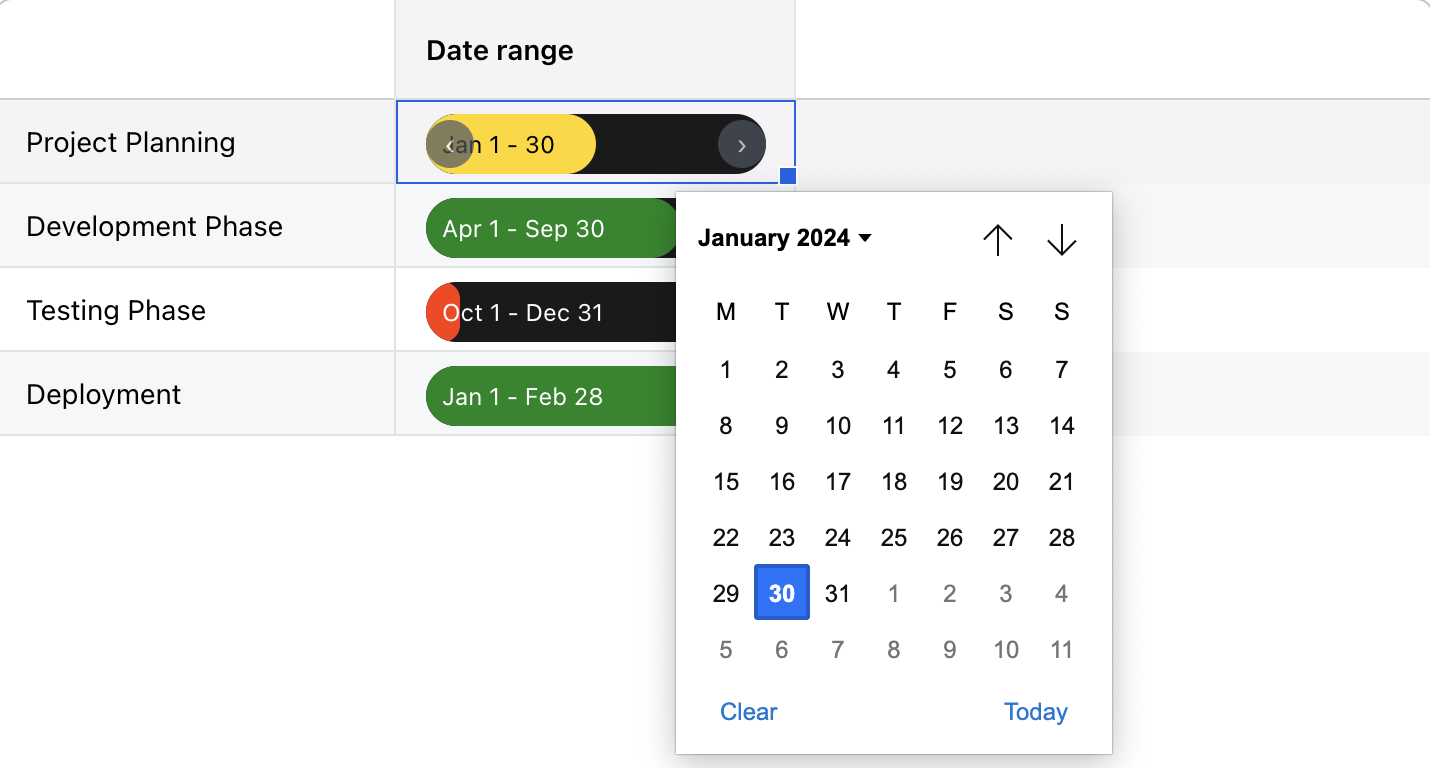The height and width of the screenshot is (768, 1430).
Task: Select the Project Planning row label
Action: tap(131, 143)
